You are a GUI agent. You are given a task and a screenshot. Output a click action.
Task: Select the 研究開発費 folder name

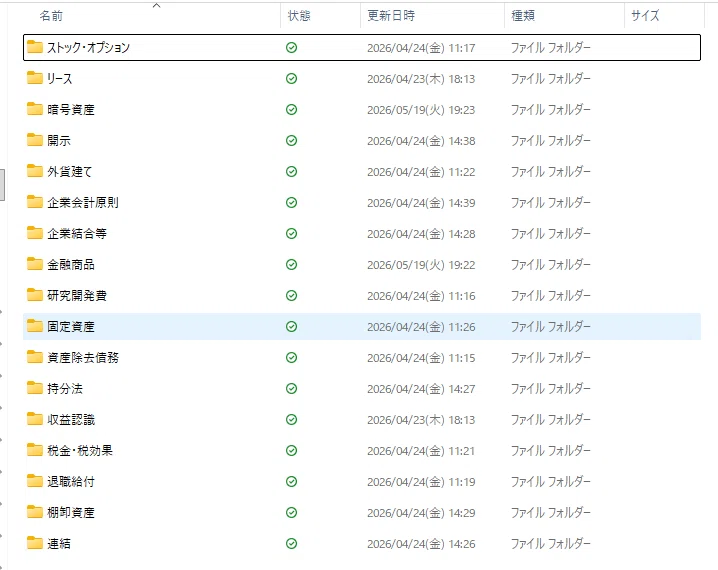pos(77,296)
